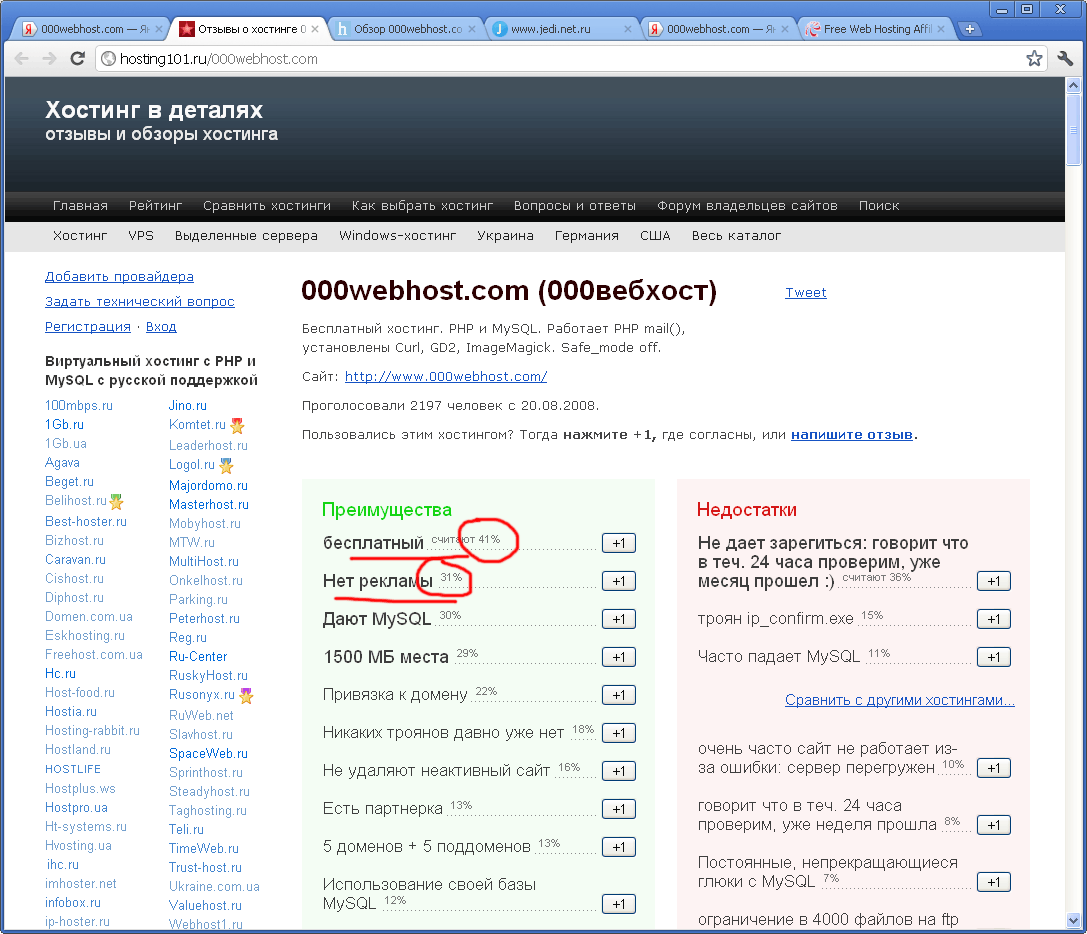This screenshot has height=934, width=1087.
Task: Select 'Украина' in the submenu
Action: tap(505, 236)
